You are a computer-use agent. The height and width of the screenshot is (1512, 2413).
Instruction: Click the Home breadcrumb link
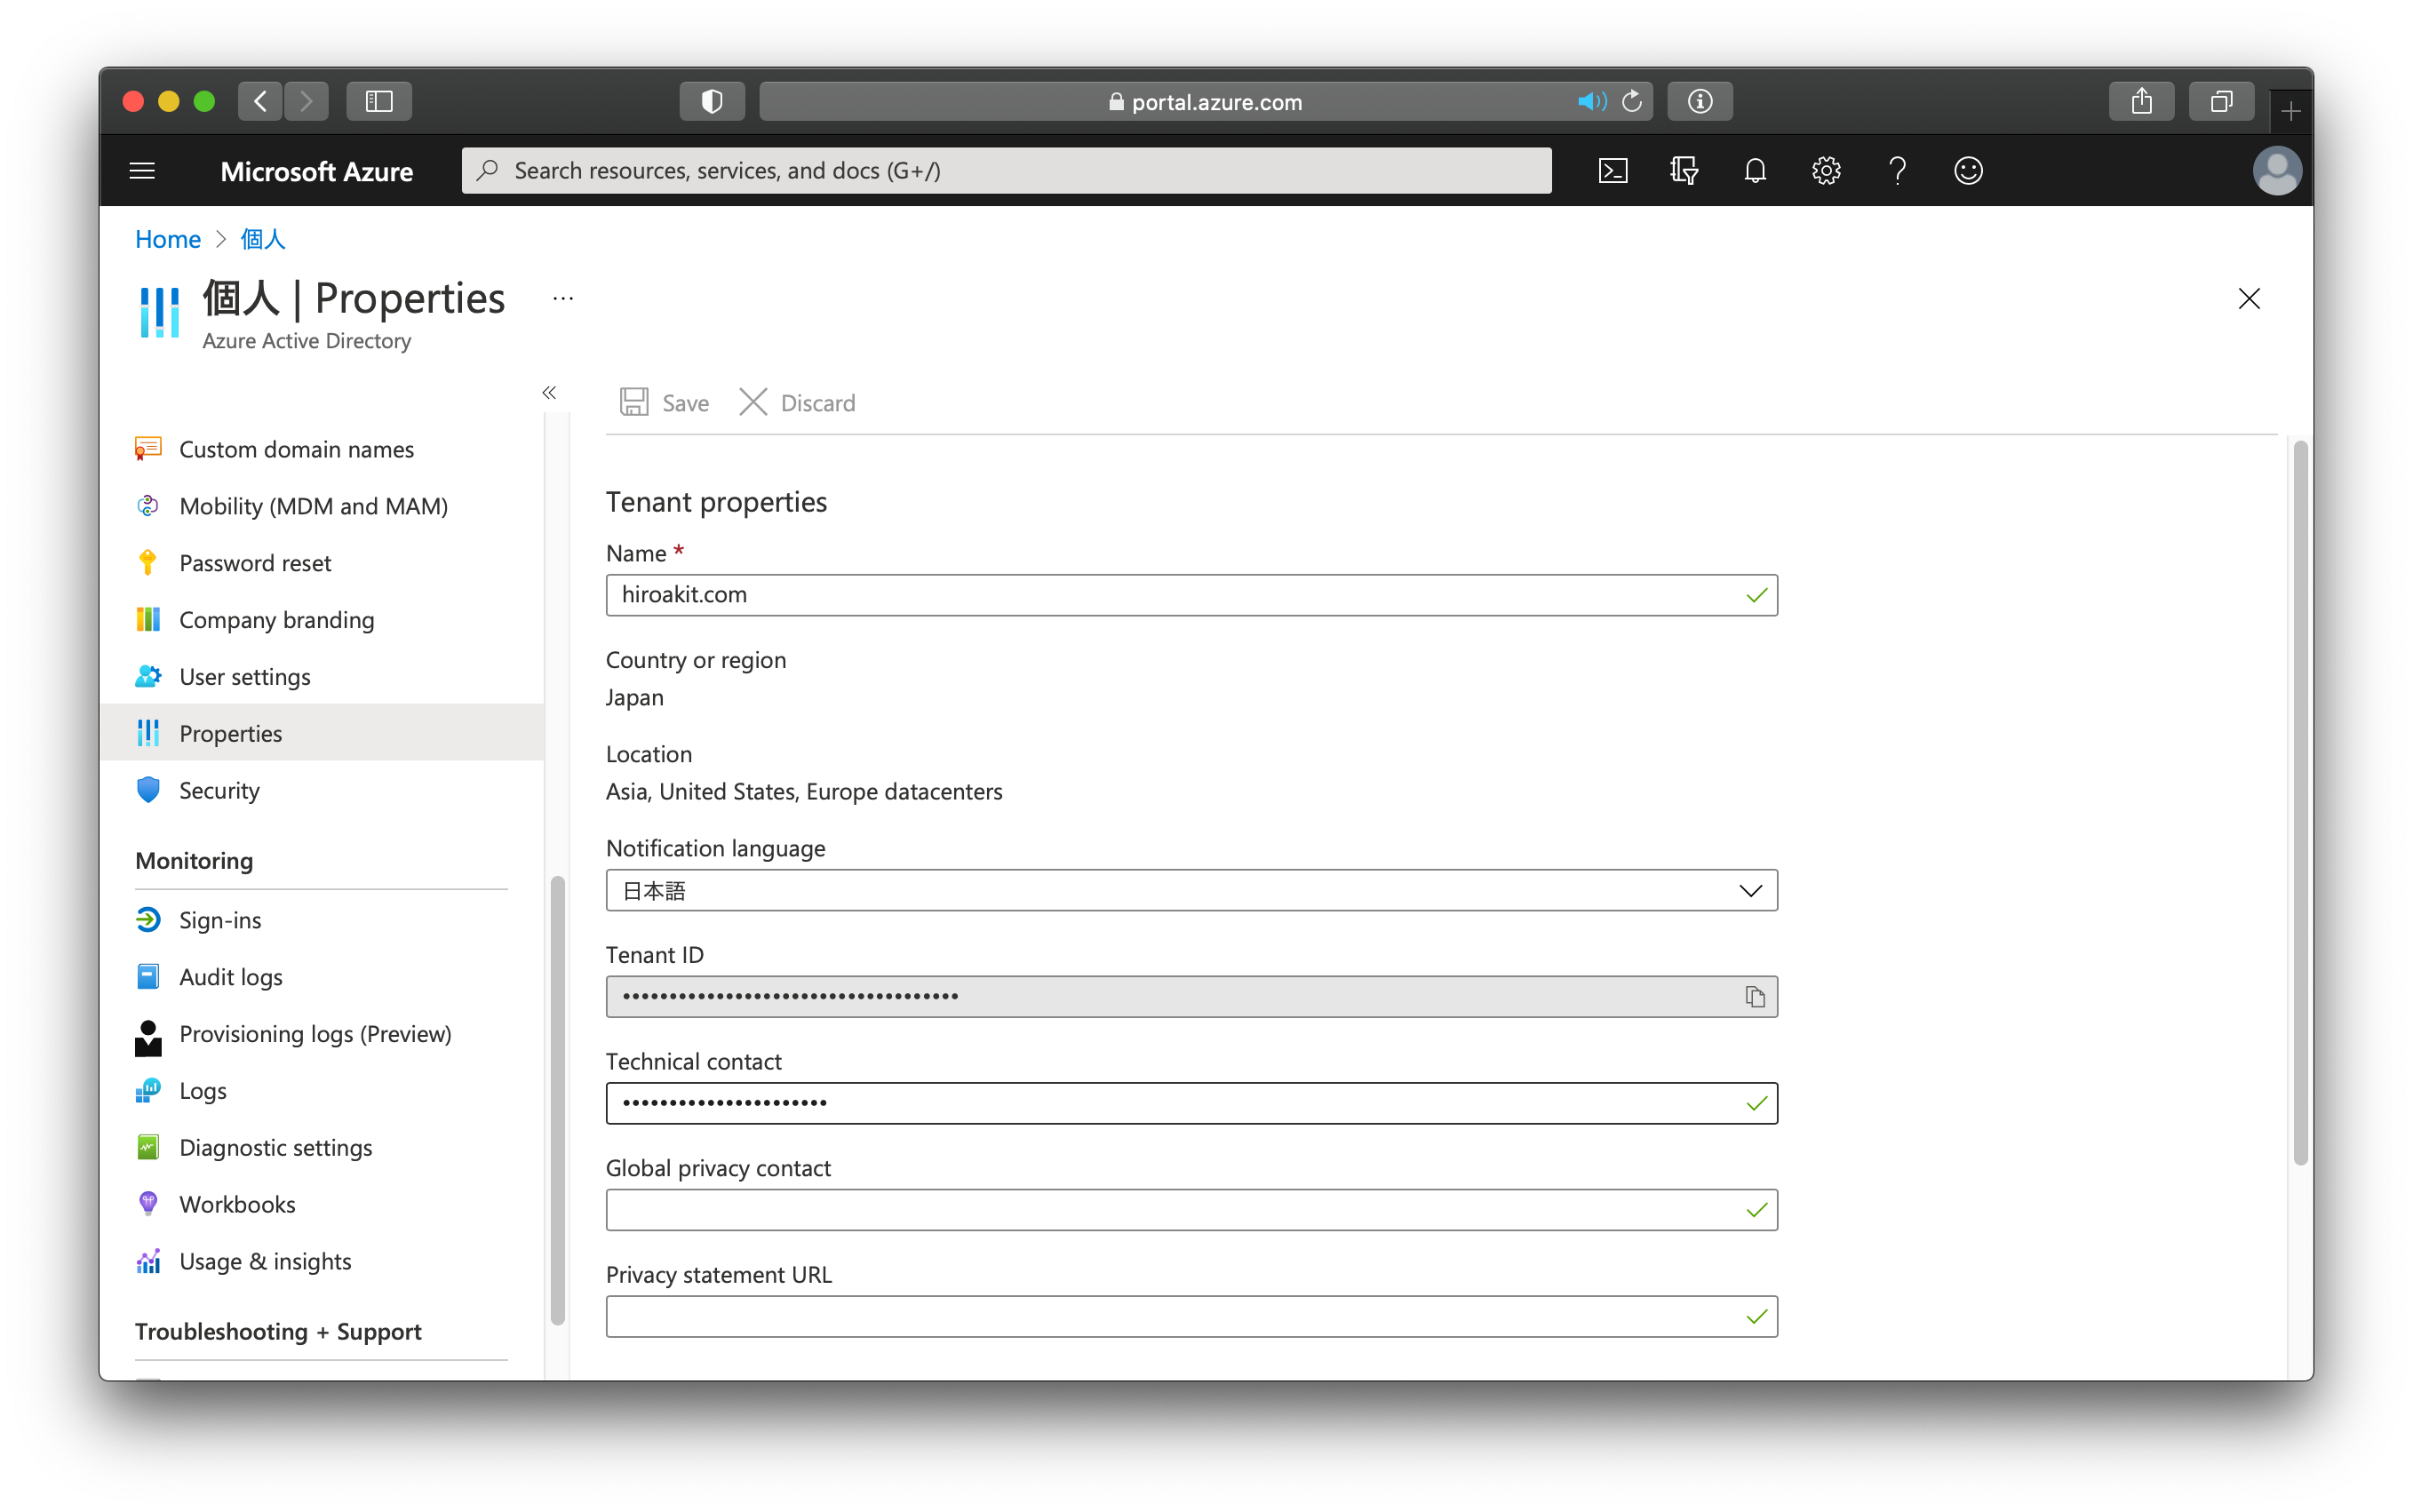[x=168, y=239]
